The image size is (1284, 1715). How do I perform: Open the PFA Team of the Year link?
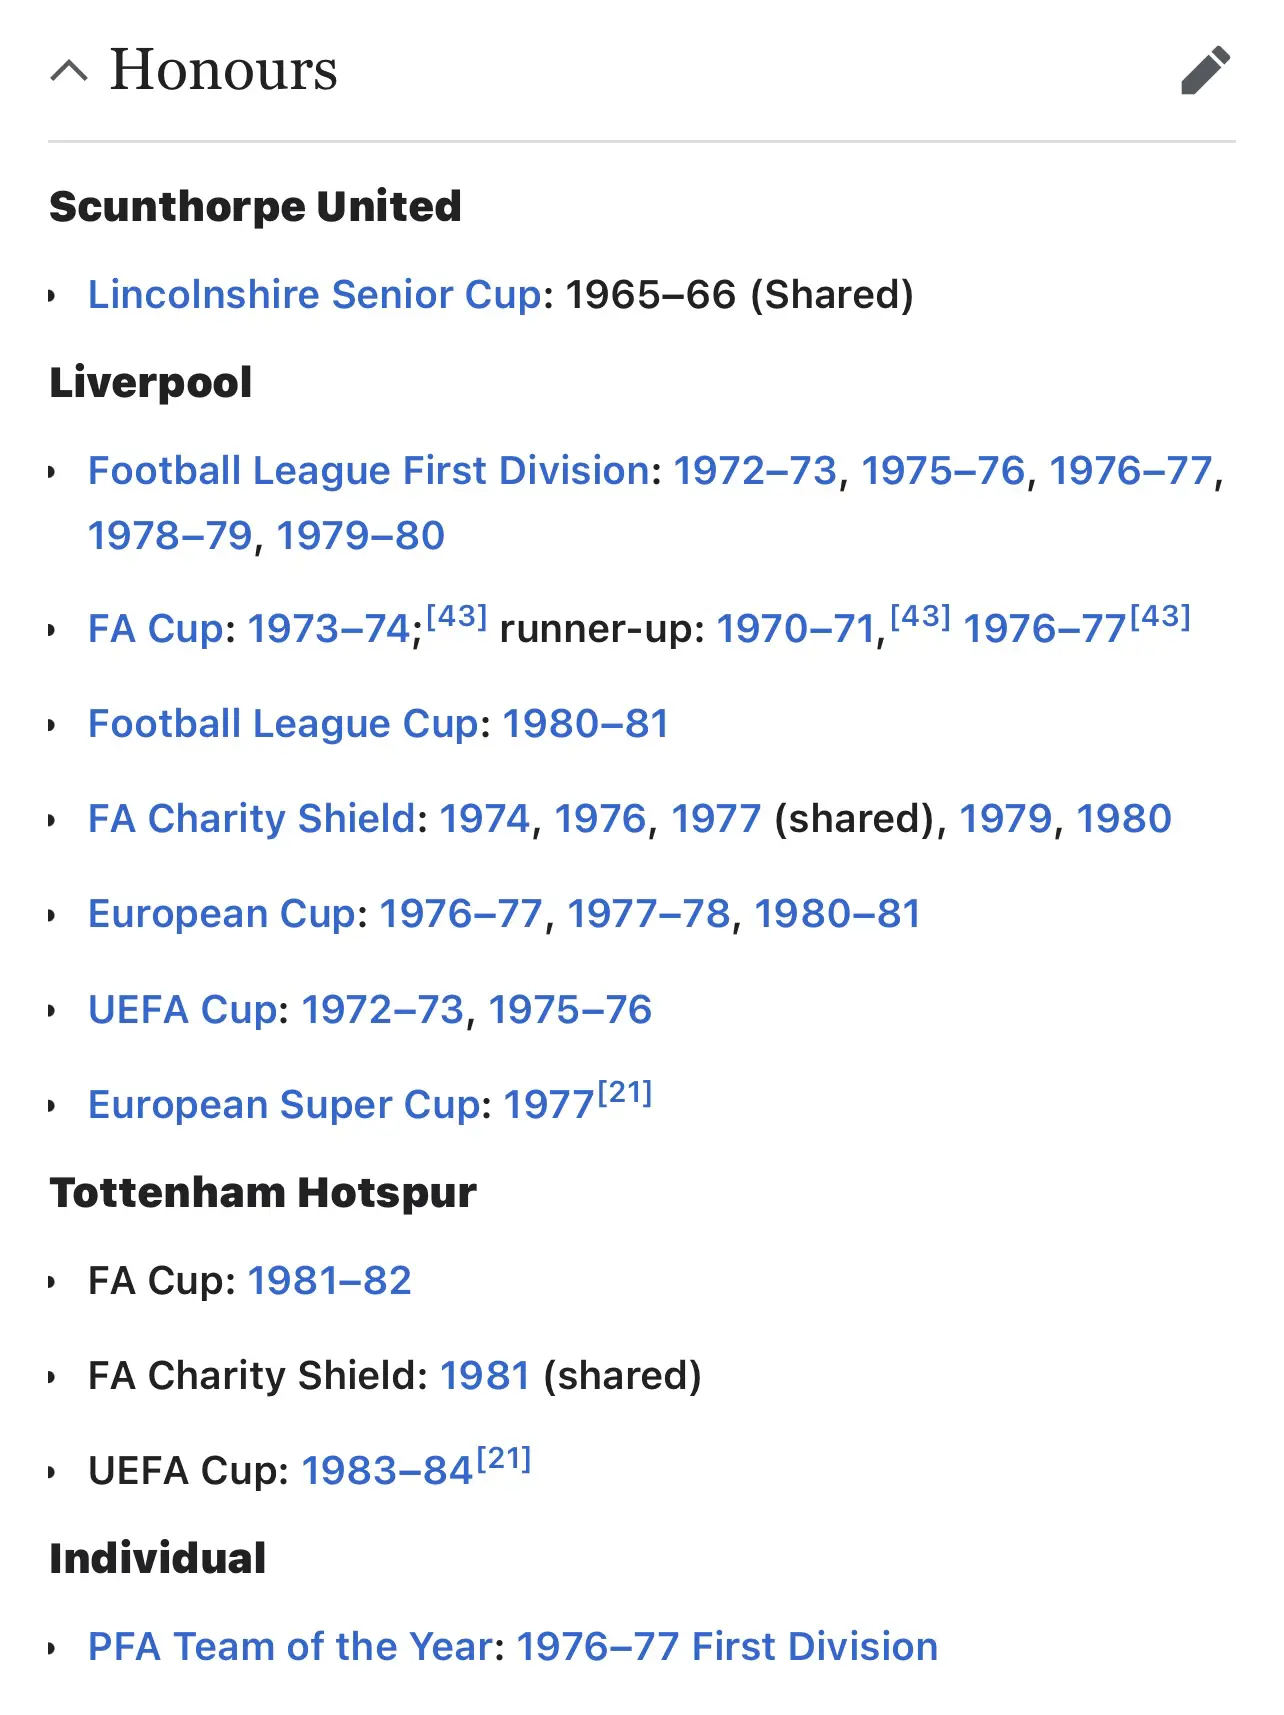pyautogui.click(x=296, y=1647)
